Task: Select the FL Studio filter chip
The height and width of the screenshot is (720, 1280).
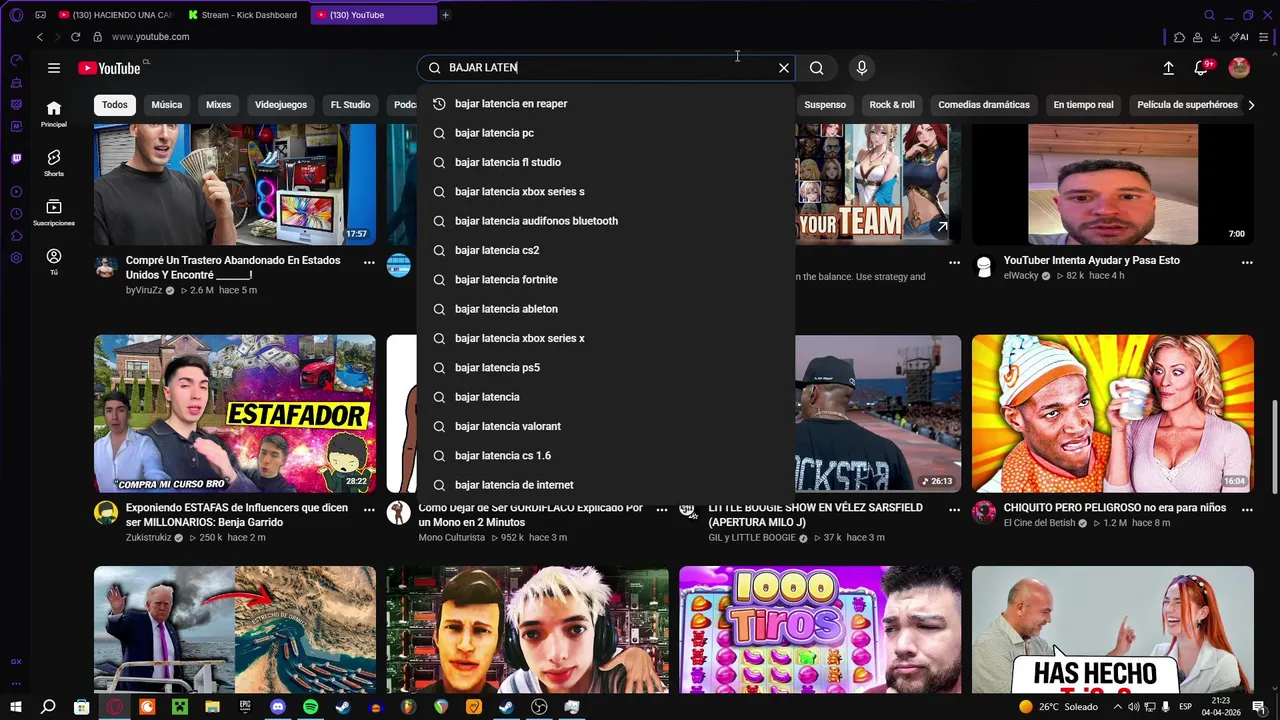Action: point(351,105)
